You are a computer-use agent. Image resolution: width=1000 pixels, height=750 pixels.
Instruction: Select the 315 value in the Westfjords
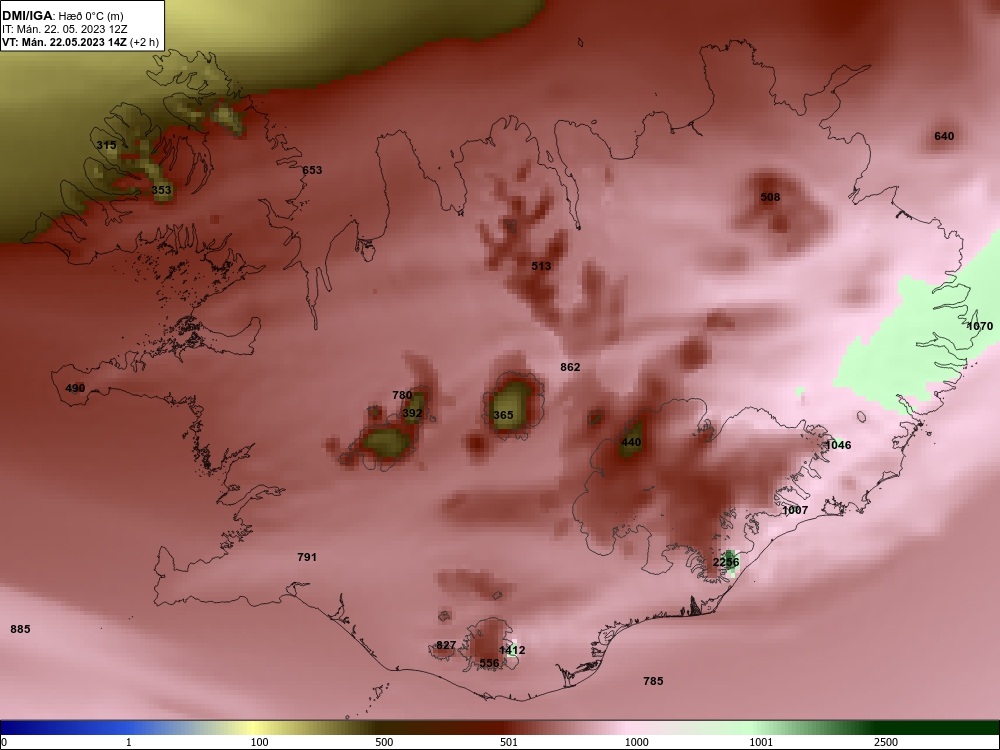[107, 145]
